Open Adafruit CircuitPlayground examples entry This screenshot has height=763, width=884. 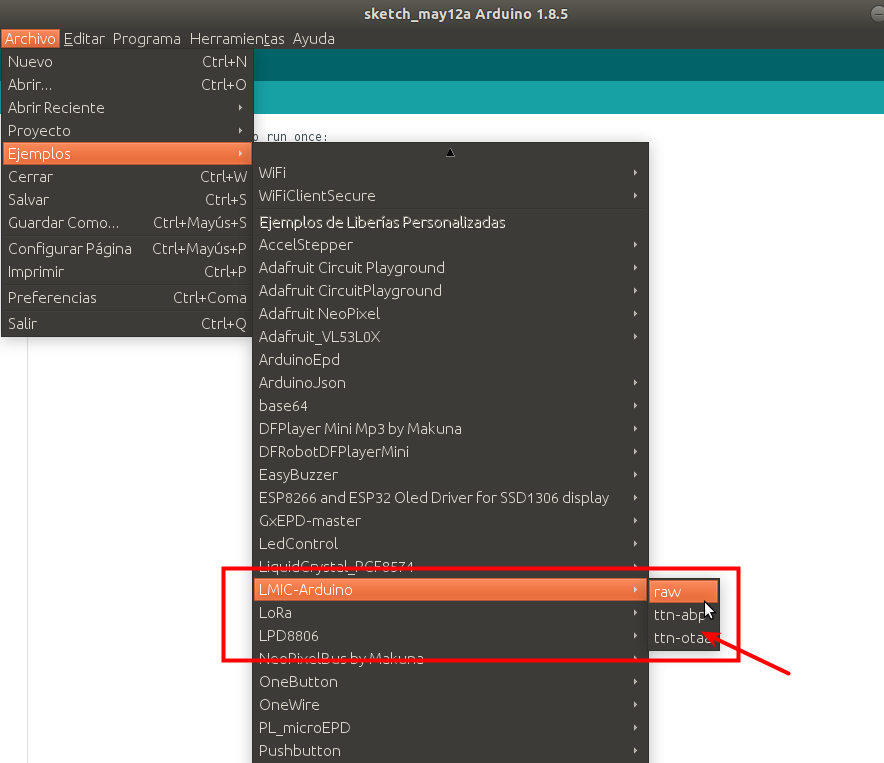450,290
